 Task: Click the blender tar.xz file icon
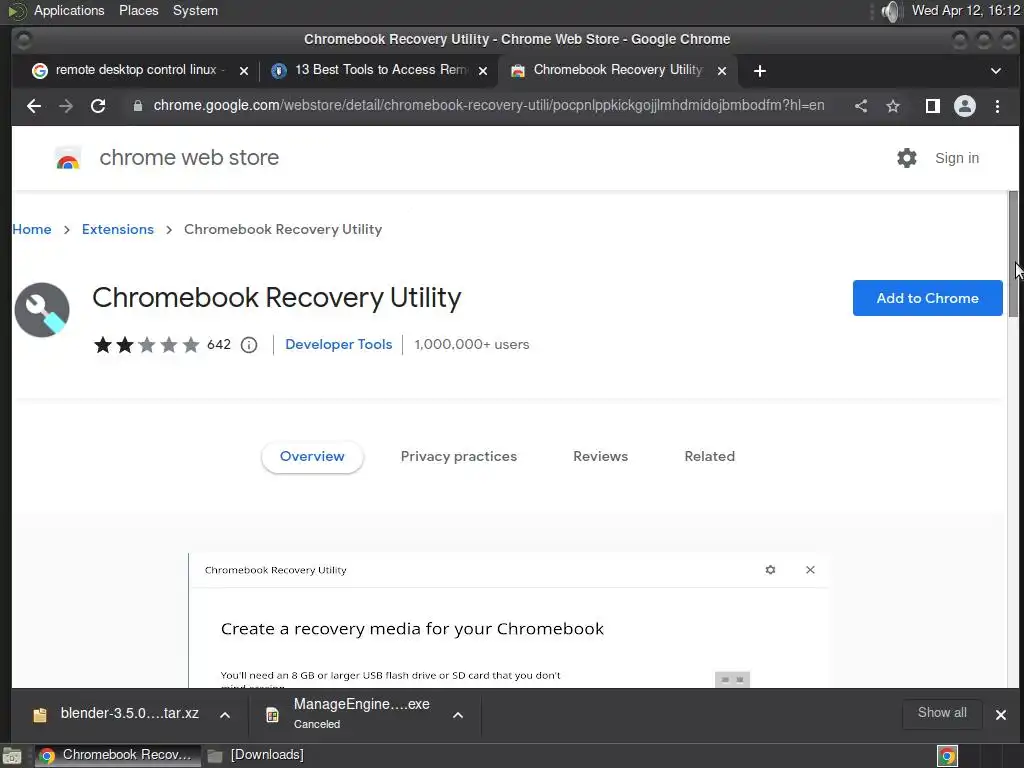pyautogui.click(x=40, y=714)
